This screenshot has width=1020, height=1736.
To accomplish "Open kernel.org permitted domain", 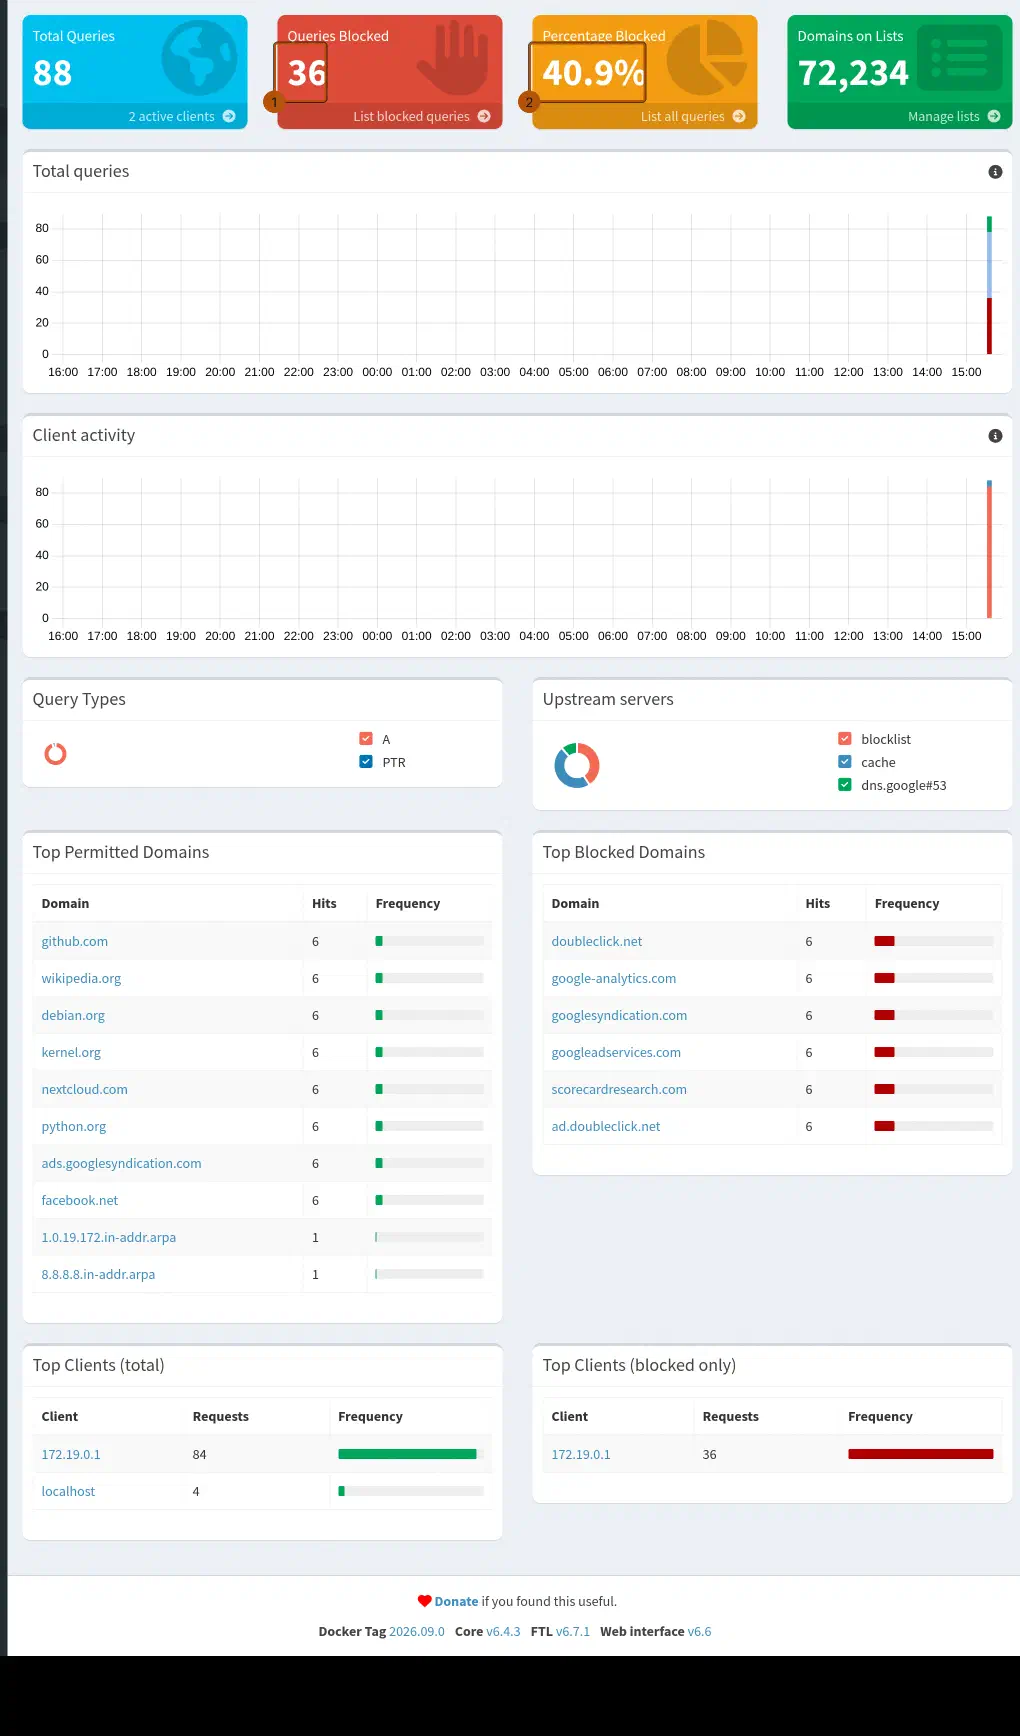I will (x=71, y=1052).
